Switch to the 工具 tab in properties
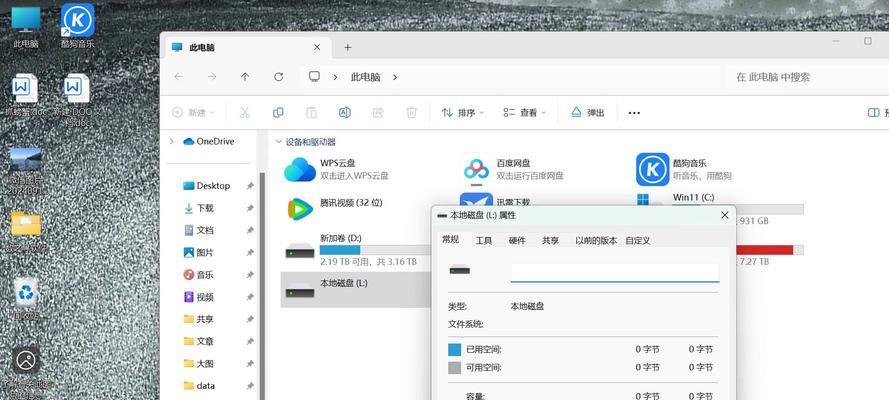This screenshot has height=400, width=889. coord(483,240)
